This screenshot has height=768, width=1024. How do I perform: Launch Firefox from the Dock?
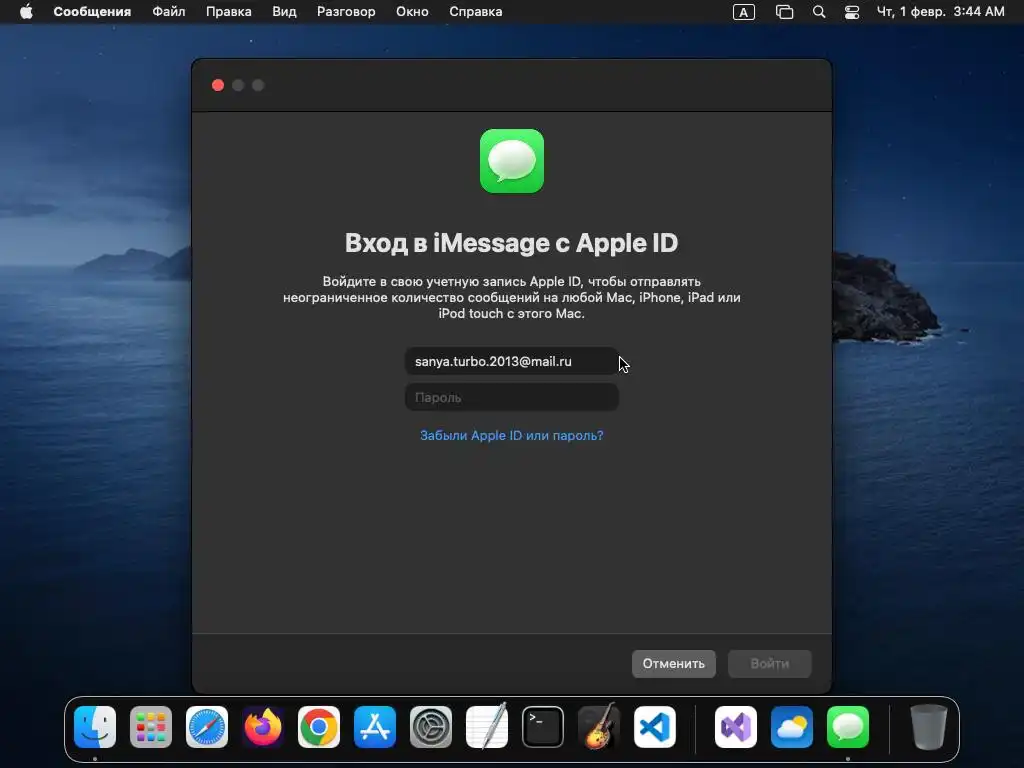263,727
